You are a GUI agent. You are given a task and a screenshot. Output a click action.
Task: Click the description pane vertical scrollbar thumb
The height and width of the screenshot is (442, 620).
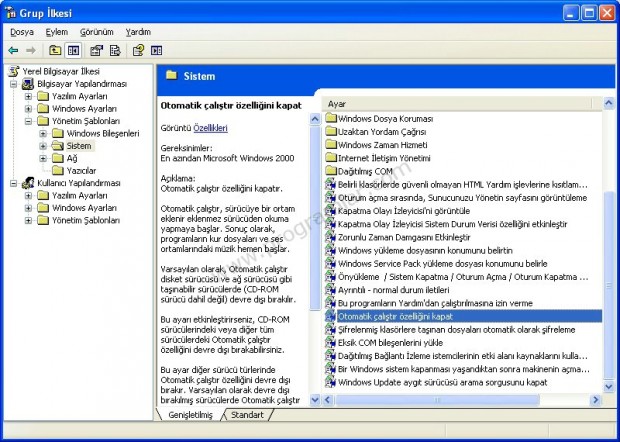click(x=315, y=217)
